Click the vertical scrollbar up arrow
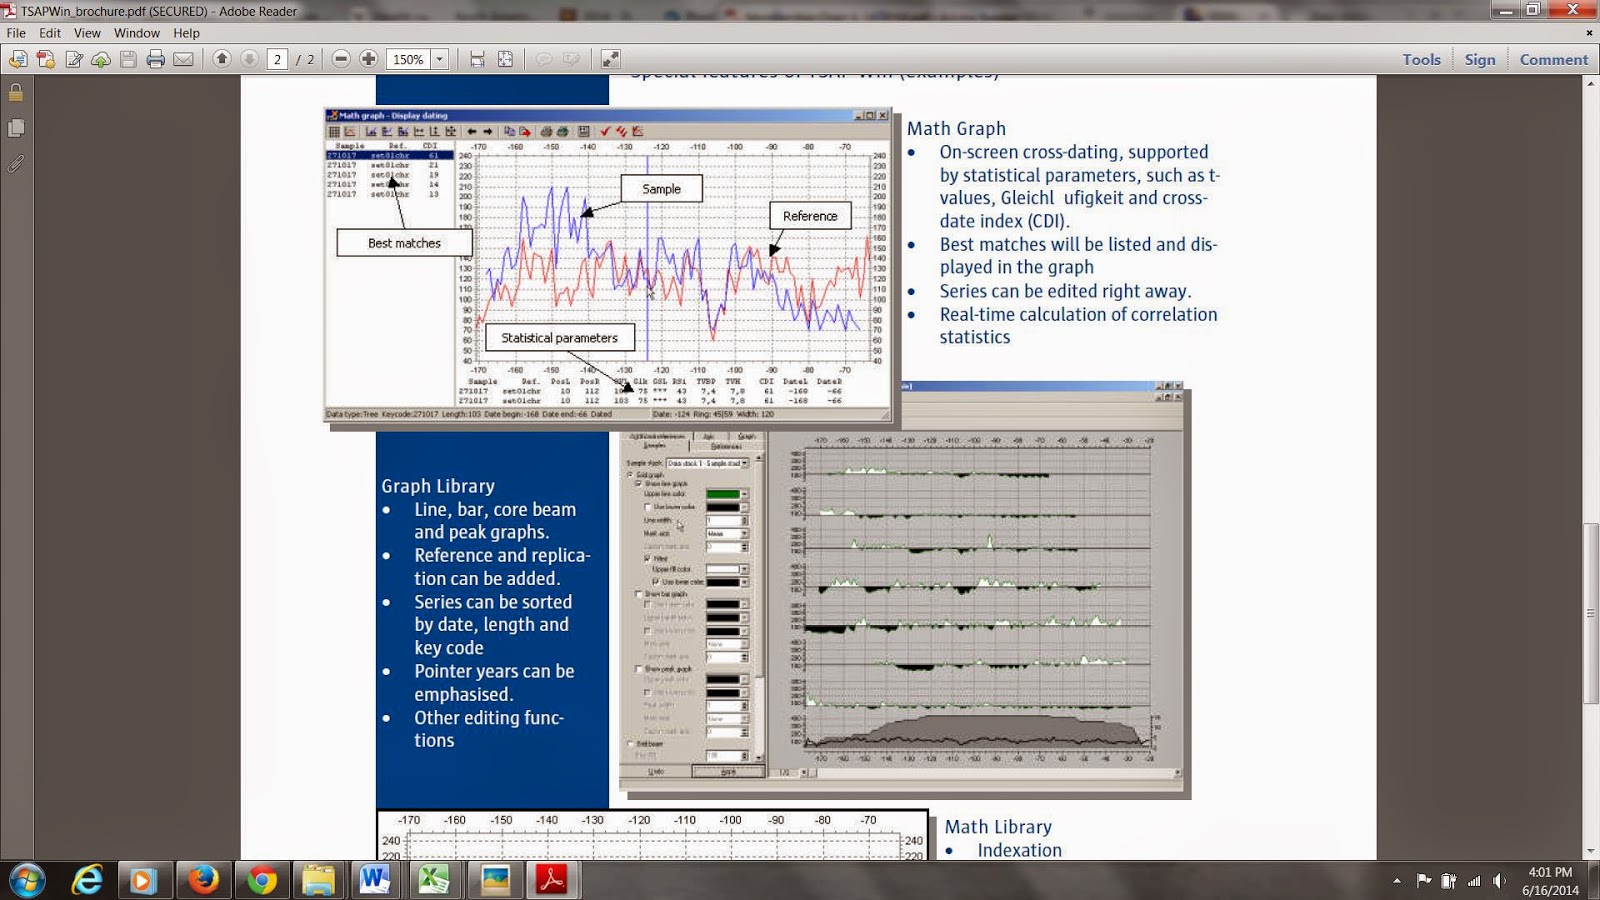Image resolution: width=1600 pixels, height=900 pixels. pyautogui.click(x=1590, y=84)
